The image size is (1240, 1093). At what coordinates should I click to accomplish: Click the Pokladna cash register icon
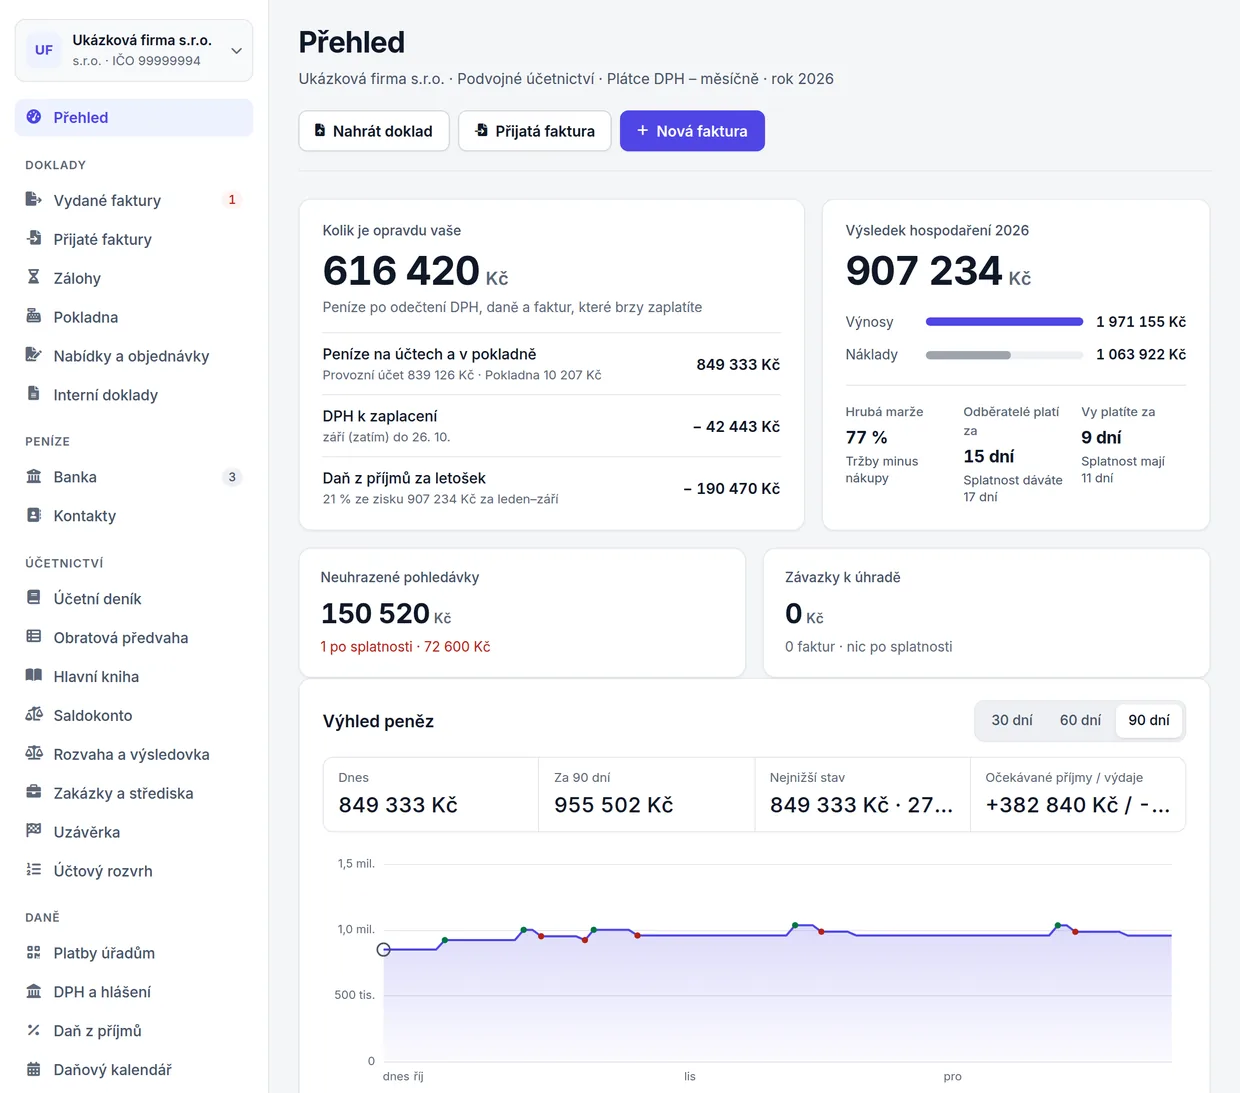point(34,317)
